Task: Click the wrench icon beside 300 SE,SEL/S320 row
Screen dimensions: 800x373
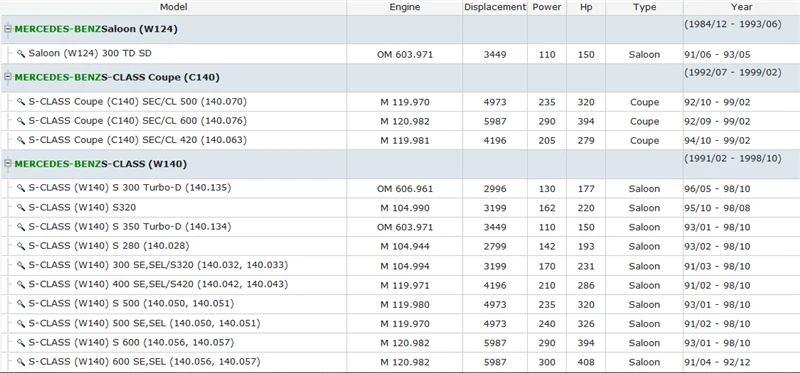Action: [21, 266]
